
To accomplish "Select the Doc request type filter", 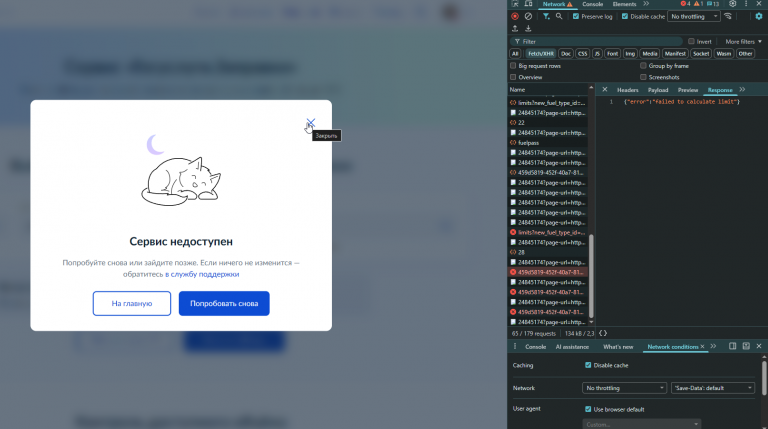I will coord(566,54).
